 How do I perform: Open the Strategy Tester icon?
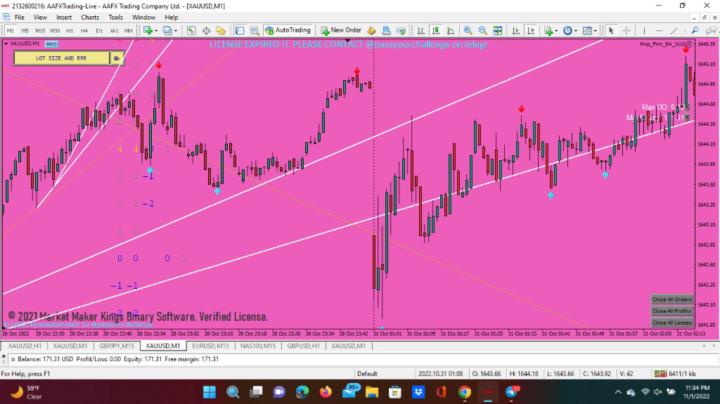click(x=254, y=31)
